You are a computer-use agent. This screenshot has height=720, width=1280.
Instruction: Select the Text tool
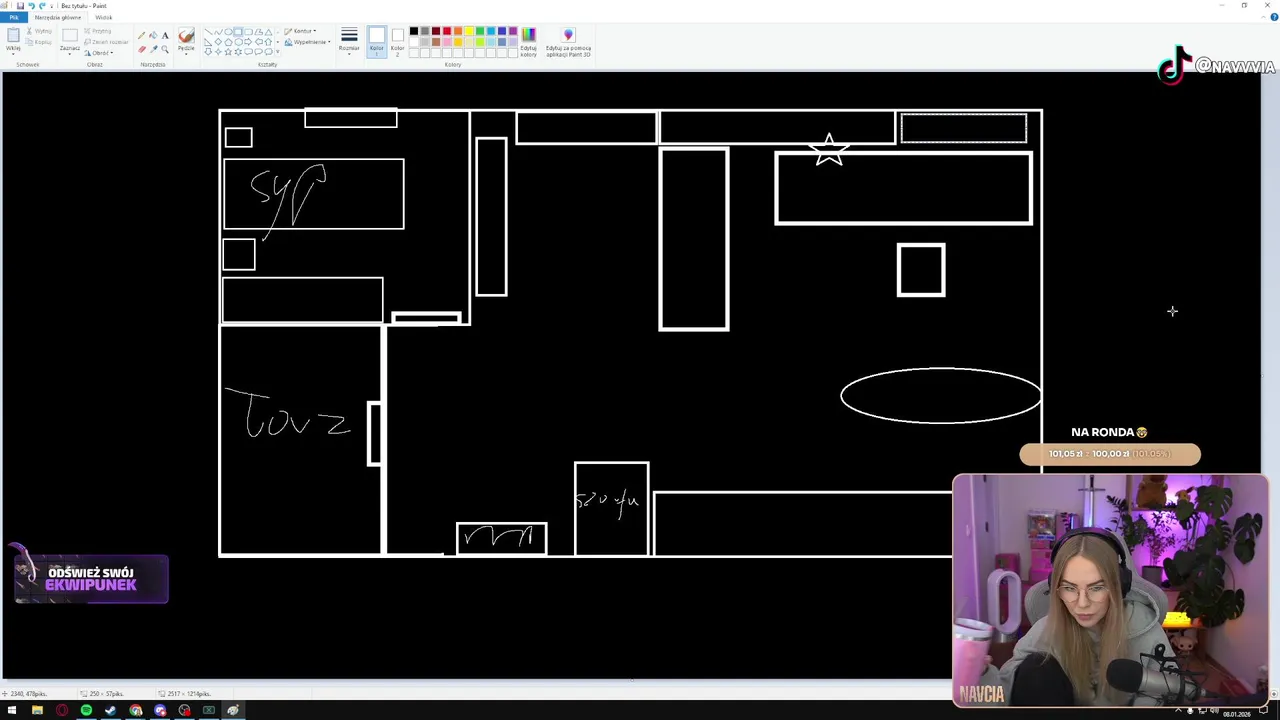[165, 36]
